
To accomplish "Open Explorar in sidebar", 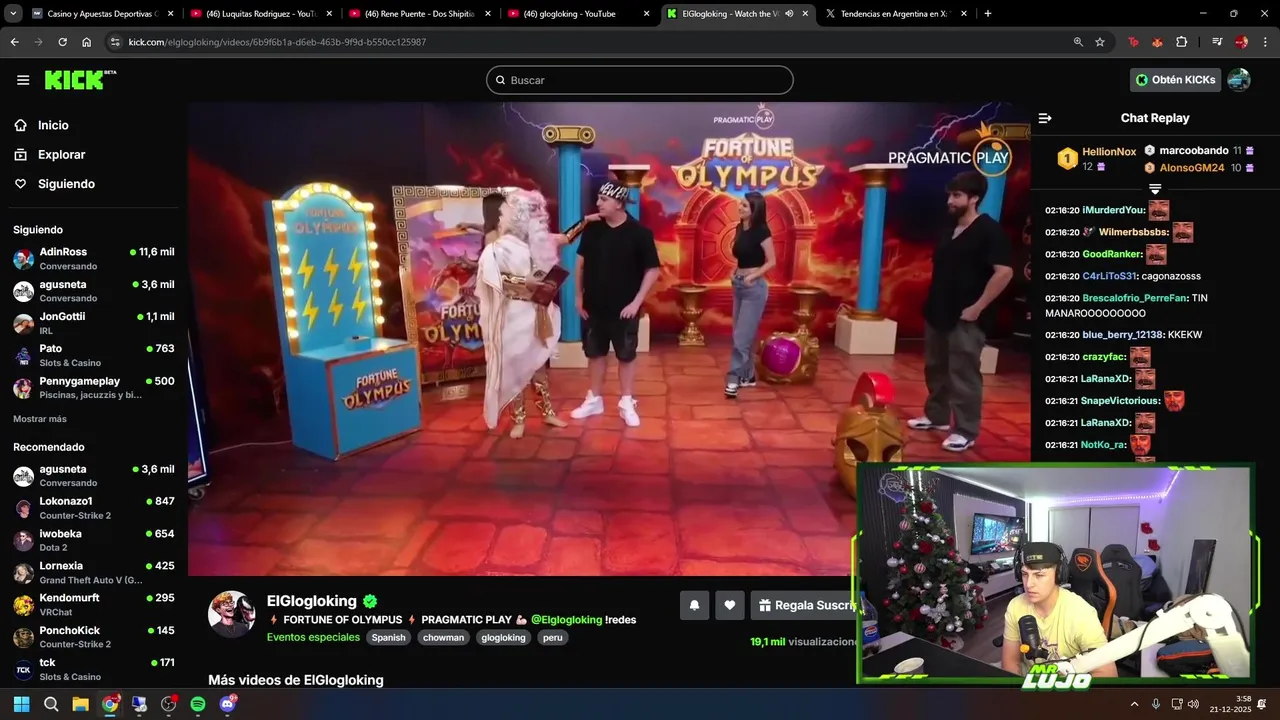I will tap(61, 155).
